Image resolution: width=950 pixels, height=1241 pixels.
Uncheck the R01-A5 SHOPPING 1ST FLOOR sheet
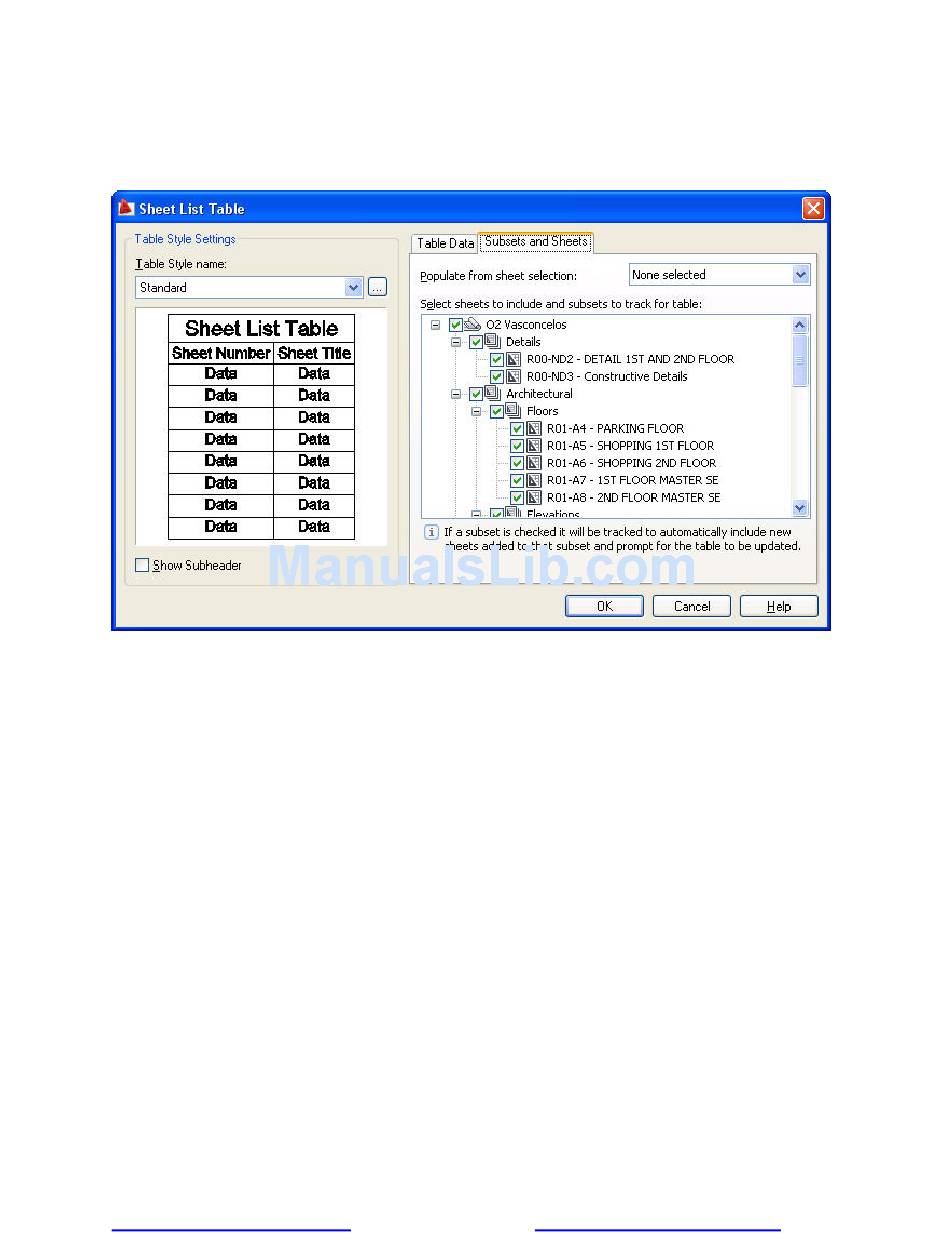point(517,446)
